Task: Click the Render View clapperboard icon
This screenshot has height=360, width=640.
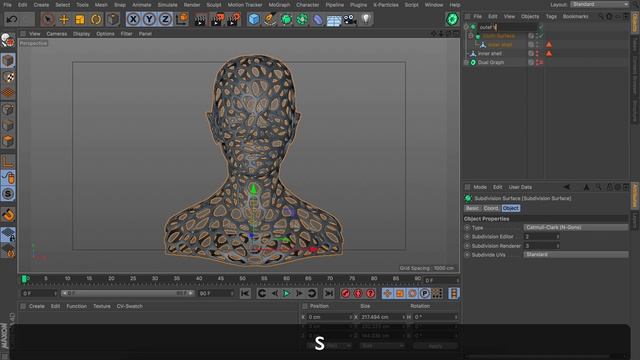Action: pos(200,19)
